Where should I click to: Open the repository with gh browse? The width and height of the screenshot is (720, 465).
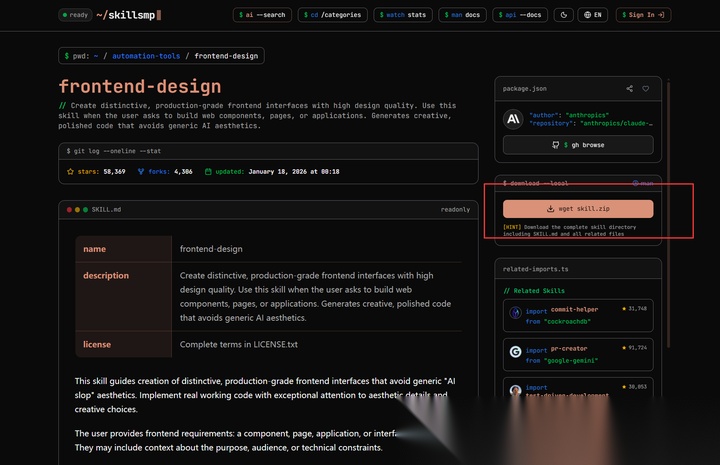point(578,145)
